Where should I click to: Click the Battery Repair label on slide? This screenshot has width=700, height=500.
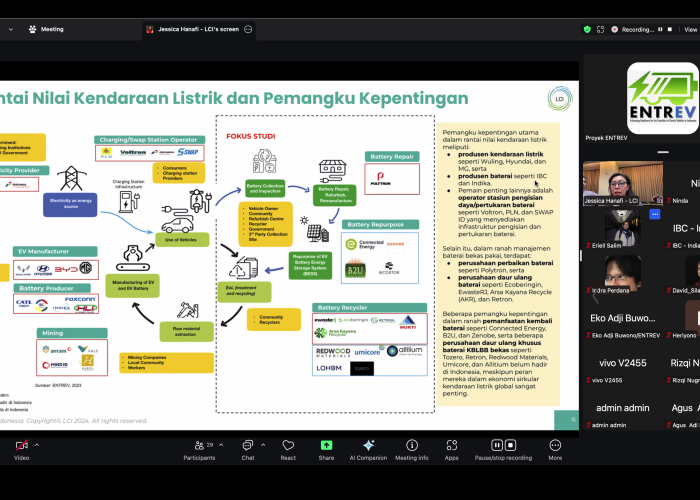(x=392, y=157)
